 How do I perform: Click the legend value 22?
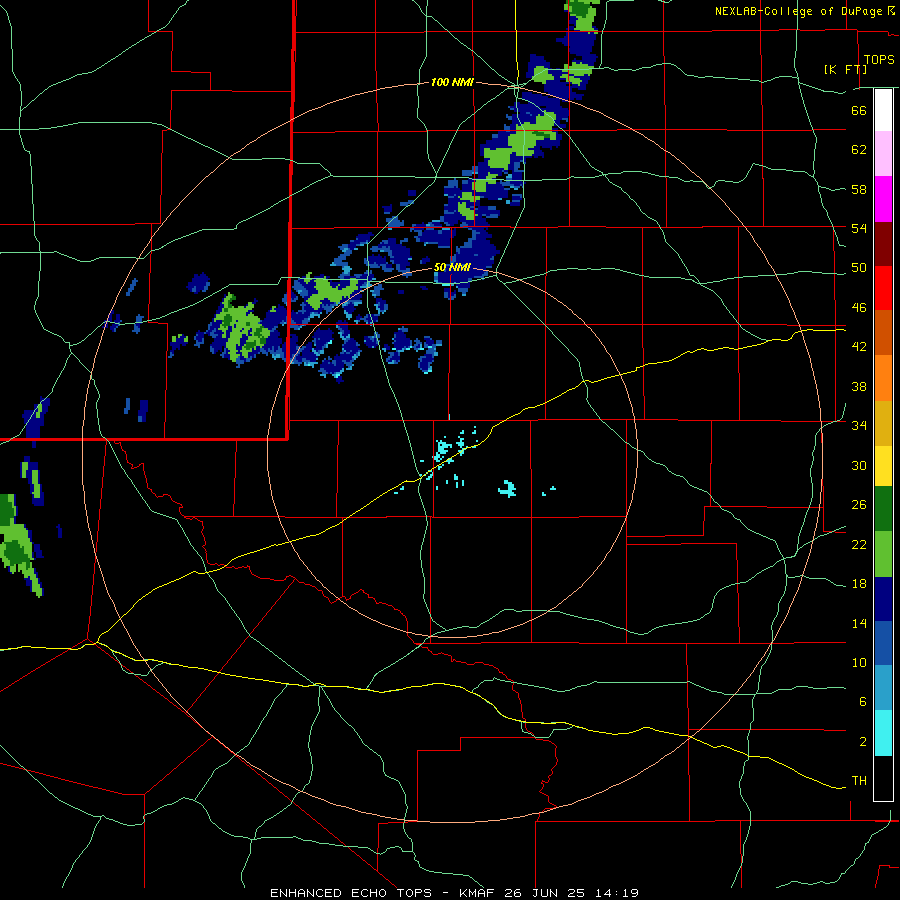(859, 544)
